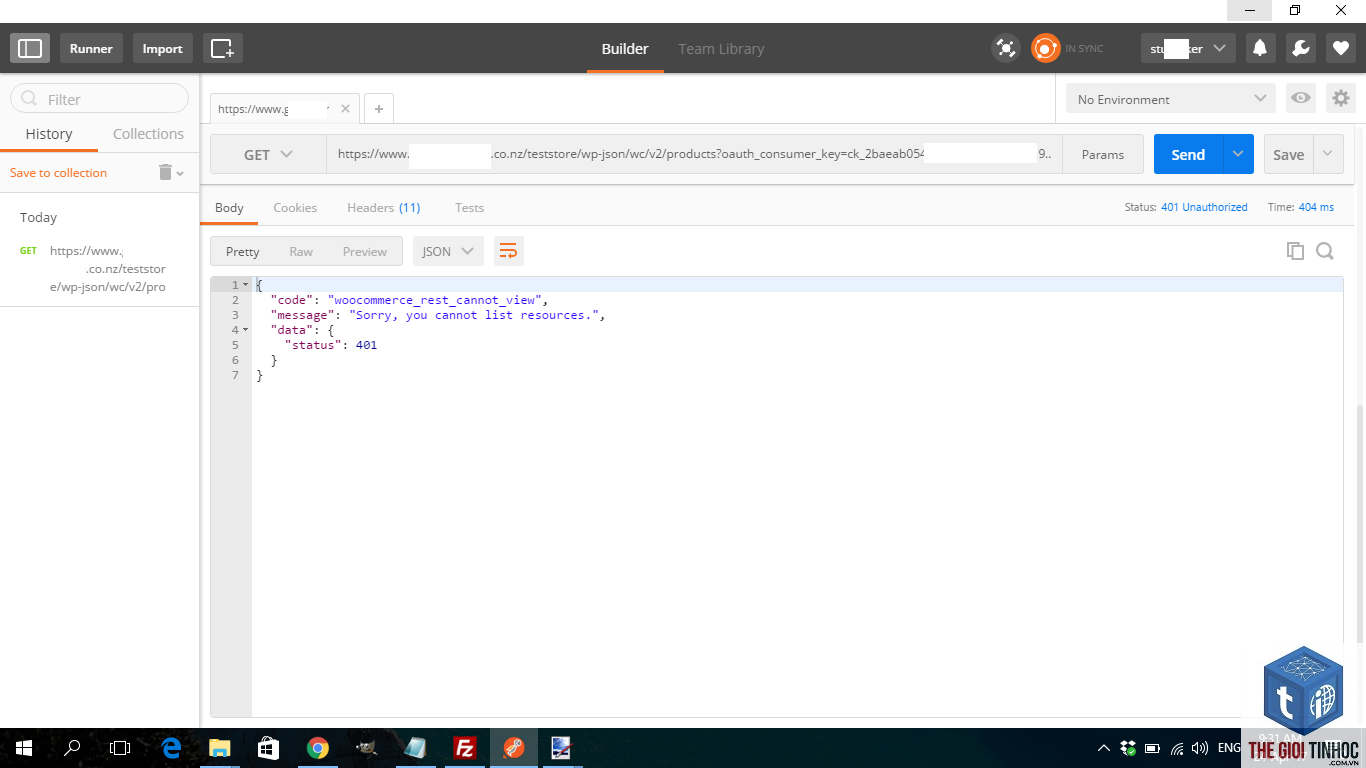1366x768 pixels.
Task: Add new request tab with plus
Action: [x=379, y=108]
